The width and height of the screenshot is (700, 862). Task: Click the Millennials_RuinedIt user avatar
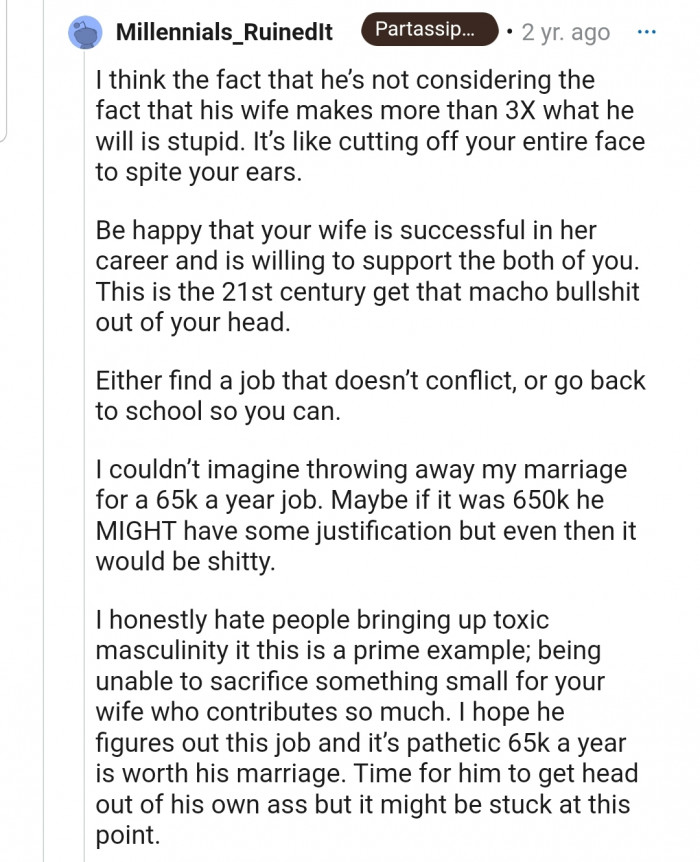(x=83, y=33)
